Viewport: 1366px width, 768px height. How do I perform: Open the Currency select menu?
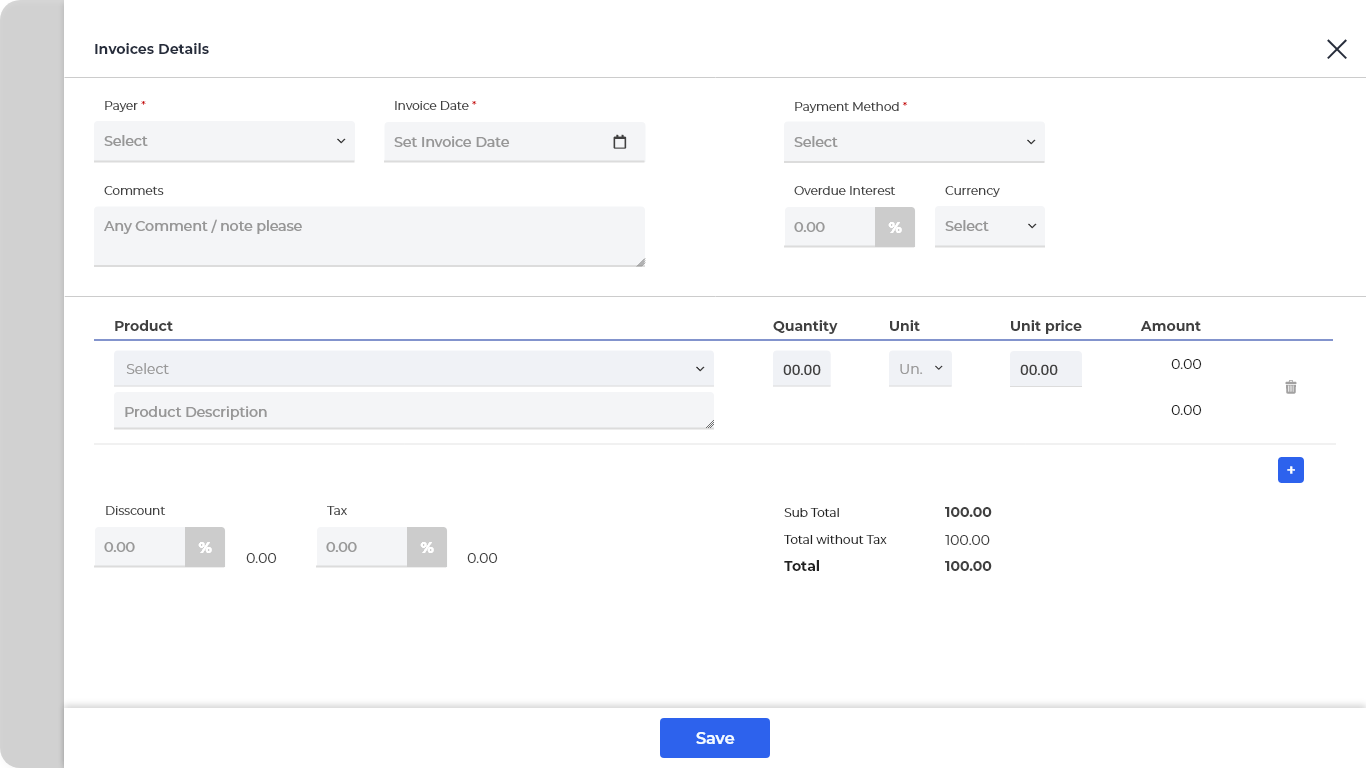989,226
